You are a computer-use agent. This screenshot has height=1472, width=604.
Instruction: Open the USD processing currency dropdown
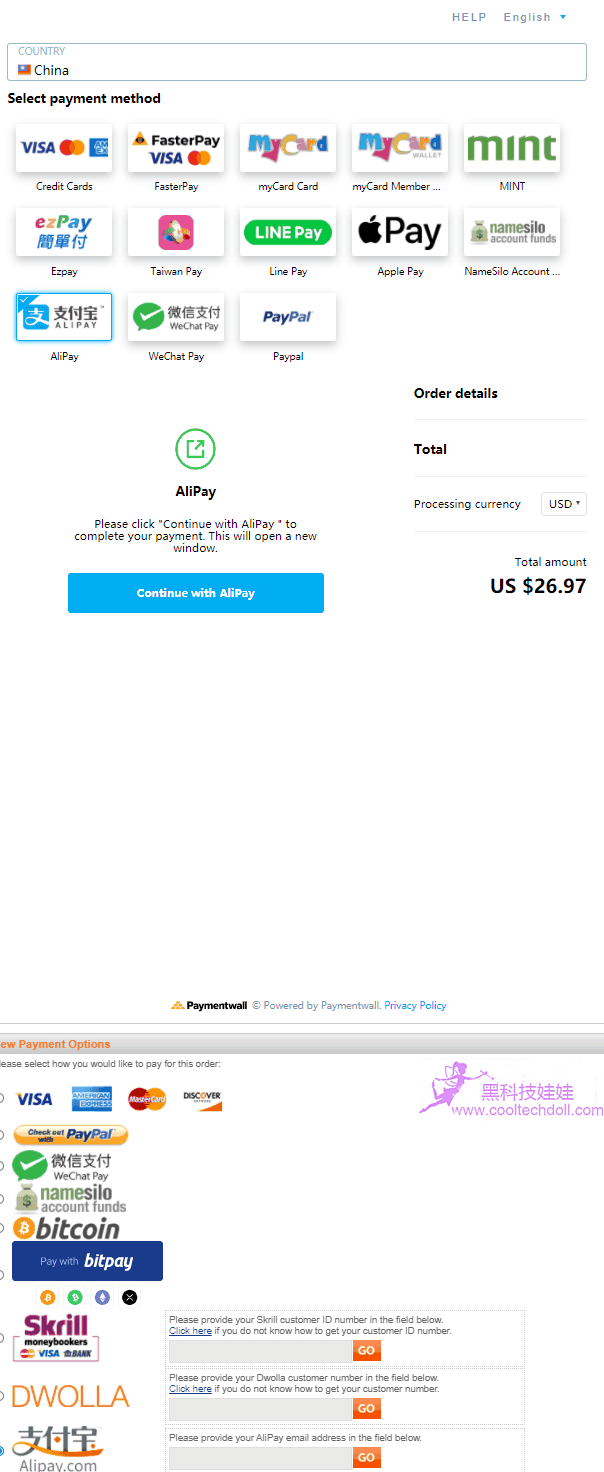tap(564, 504)
